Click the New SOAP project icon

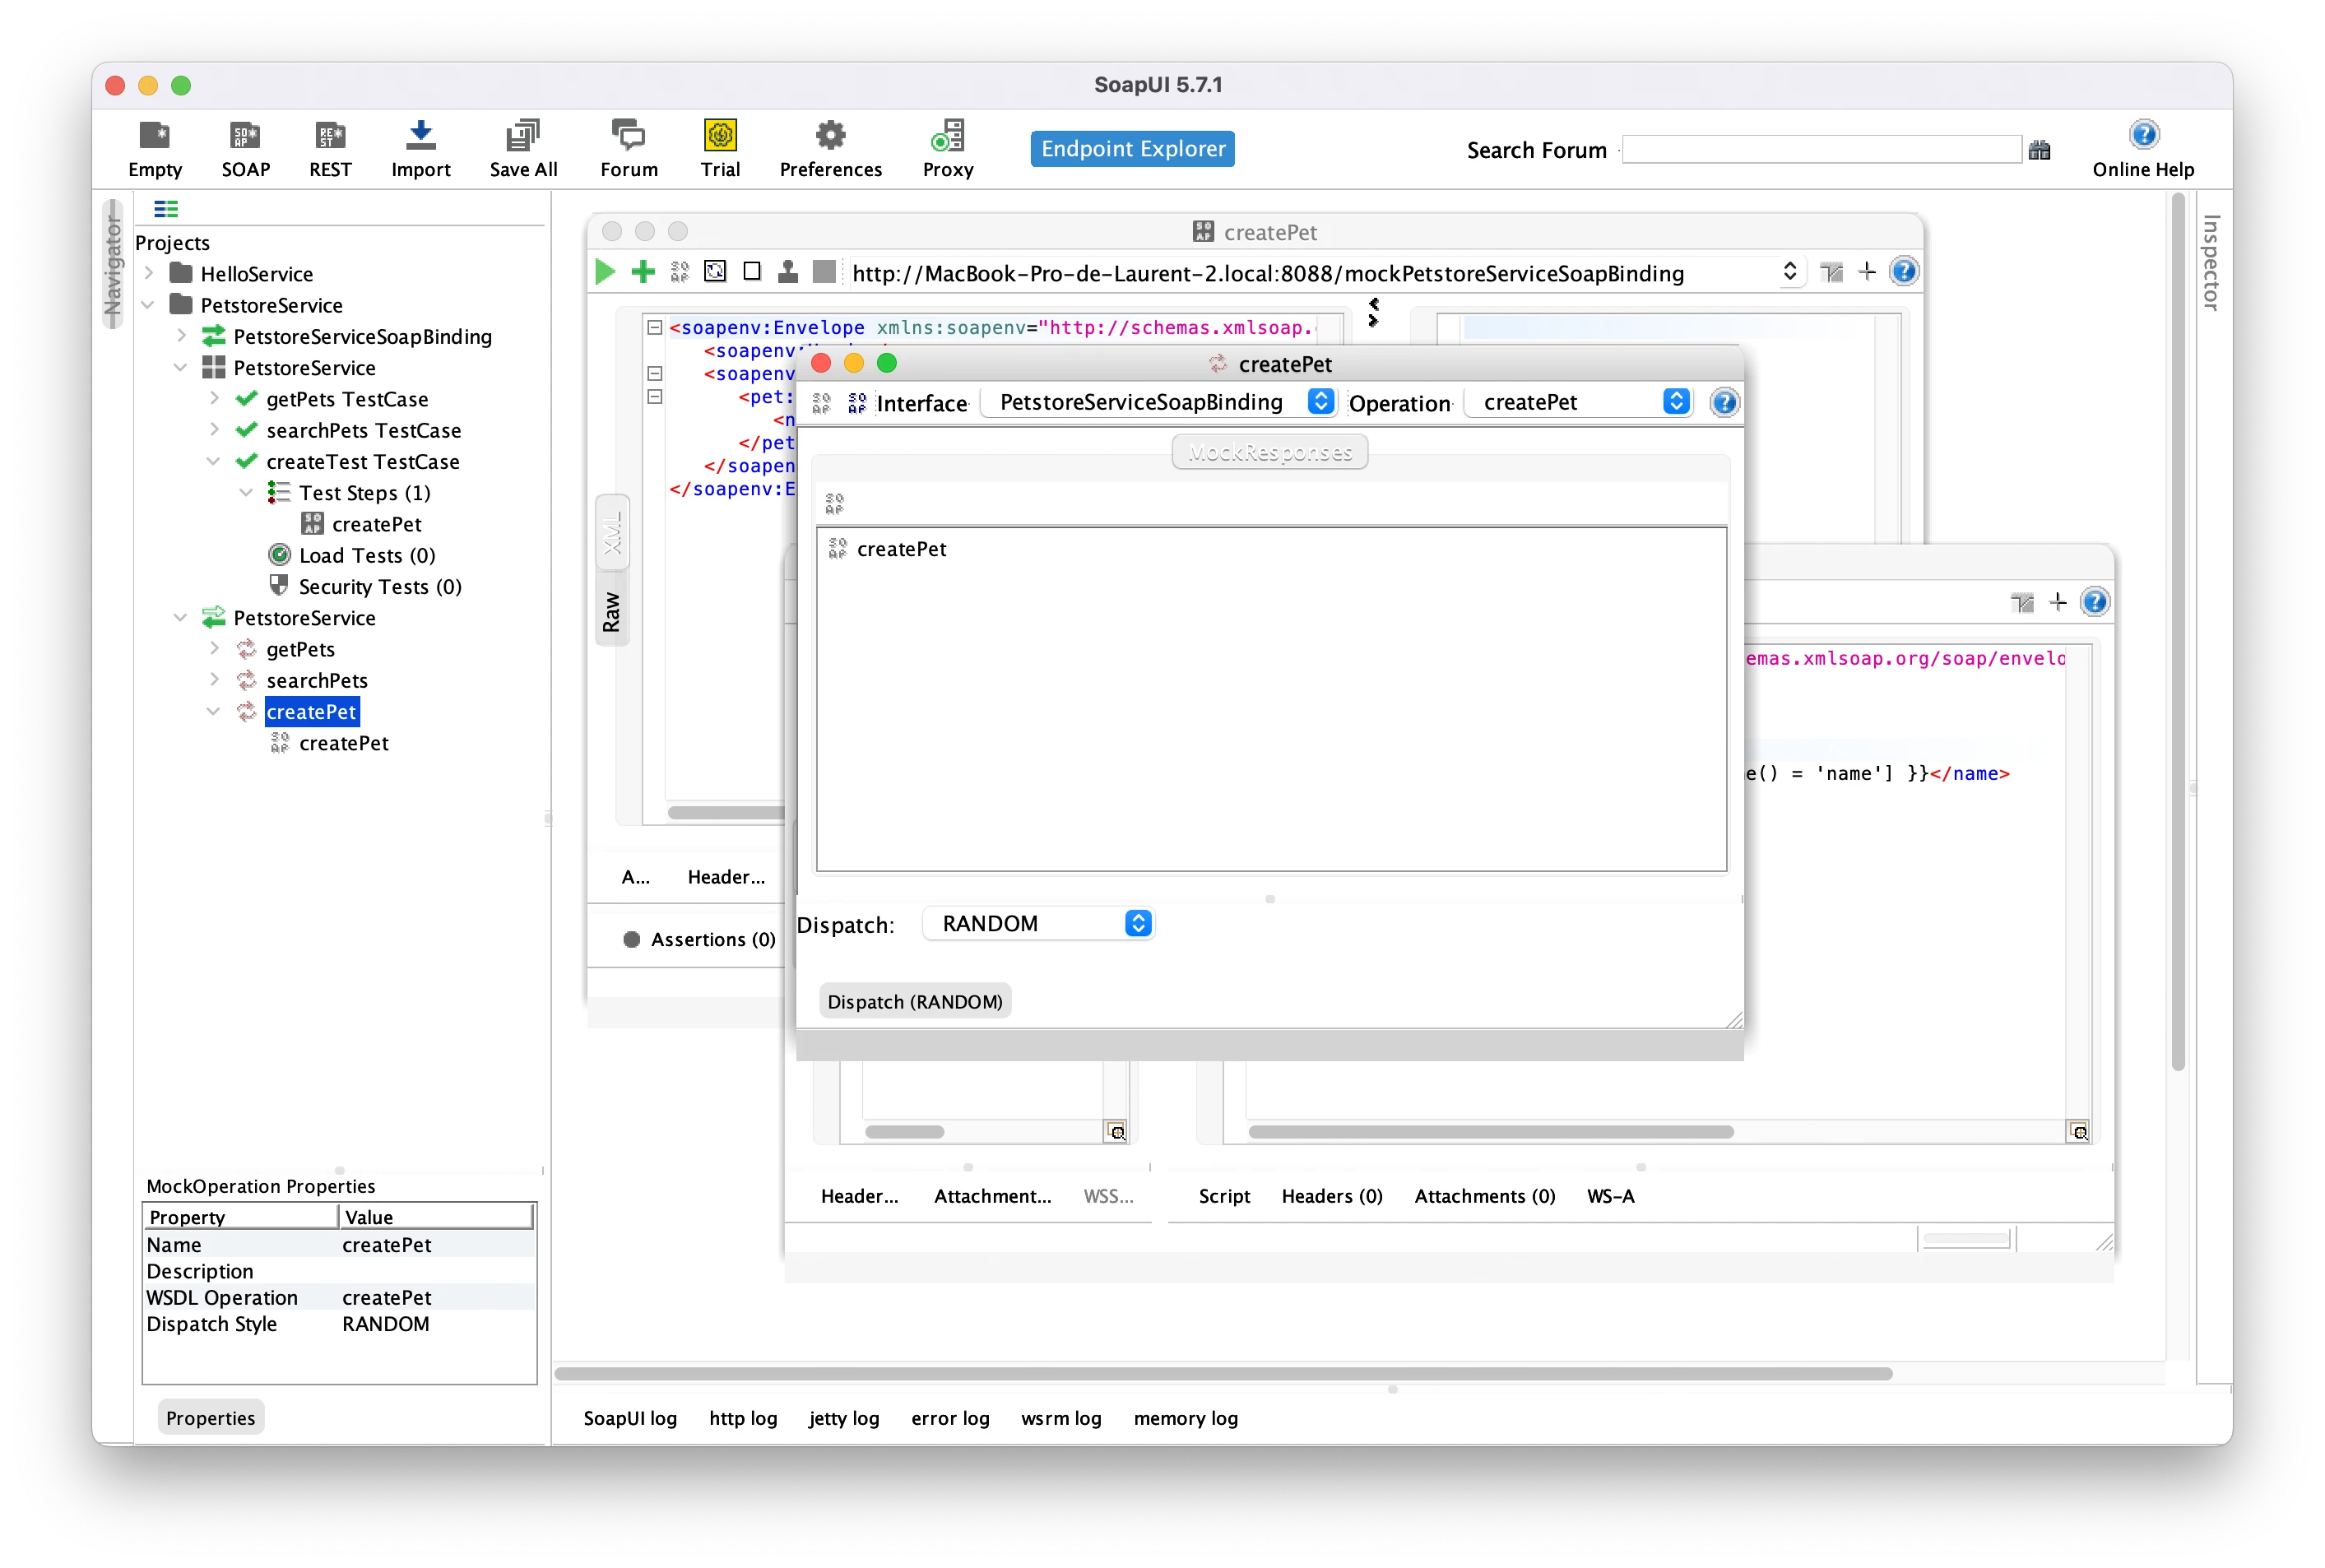245,135
